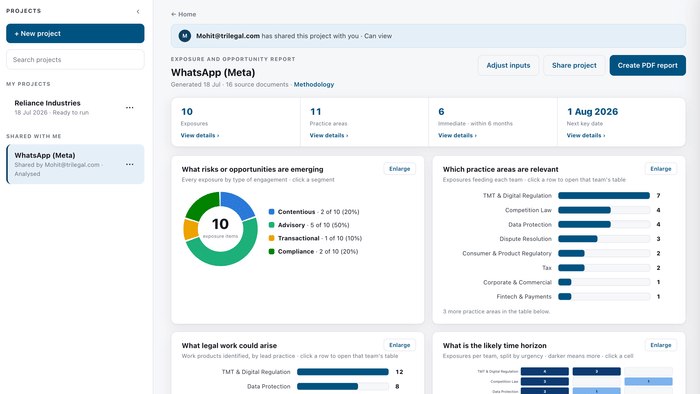Click the blue Contentious donut segment
Image resolution: width=700 pixels, height=394 pixels.
(239, 204)
